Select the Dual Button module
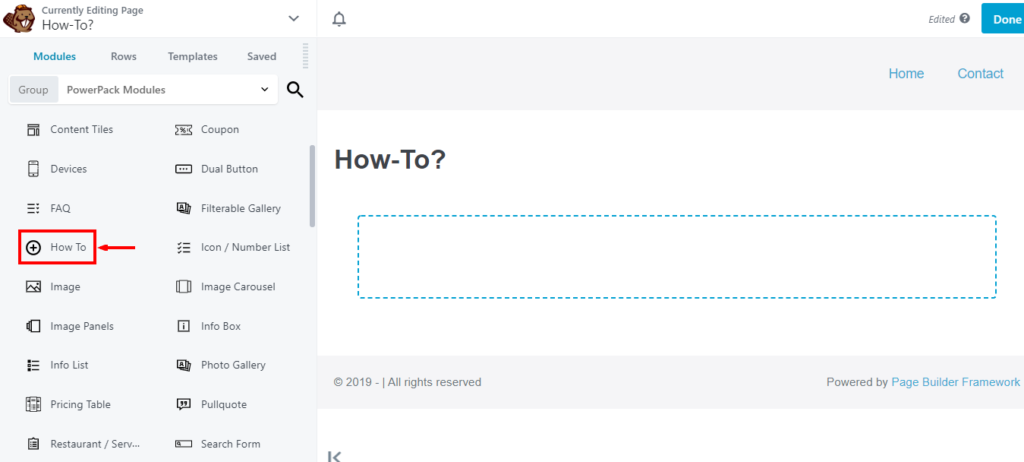The image size is (1024, 462). point(217,169)
